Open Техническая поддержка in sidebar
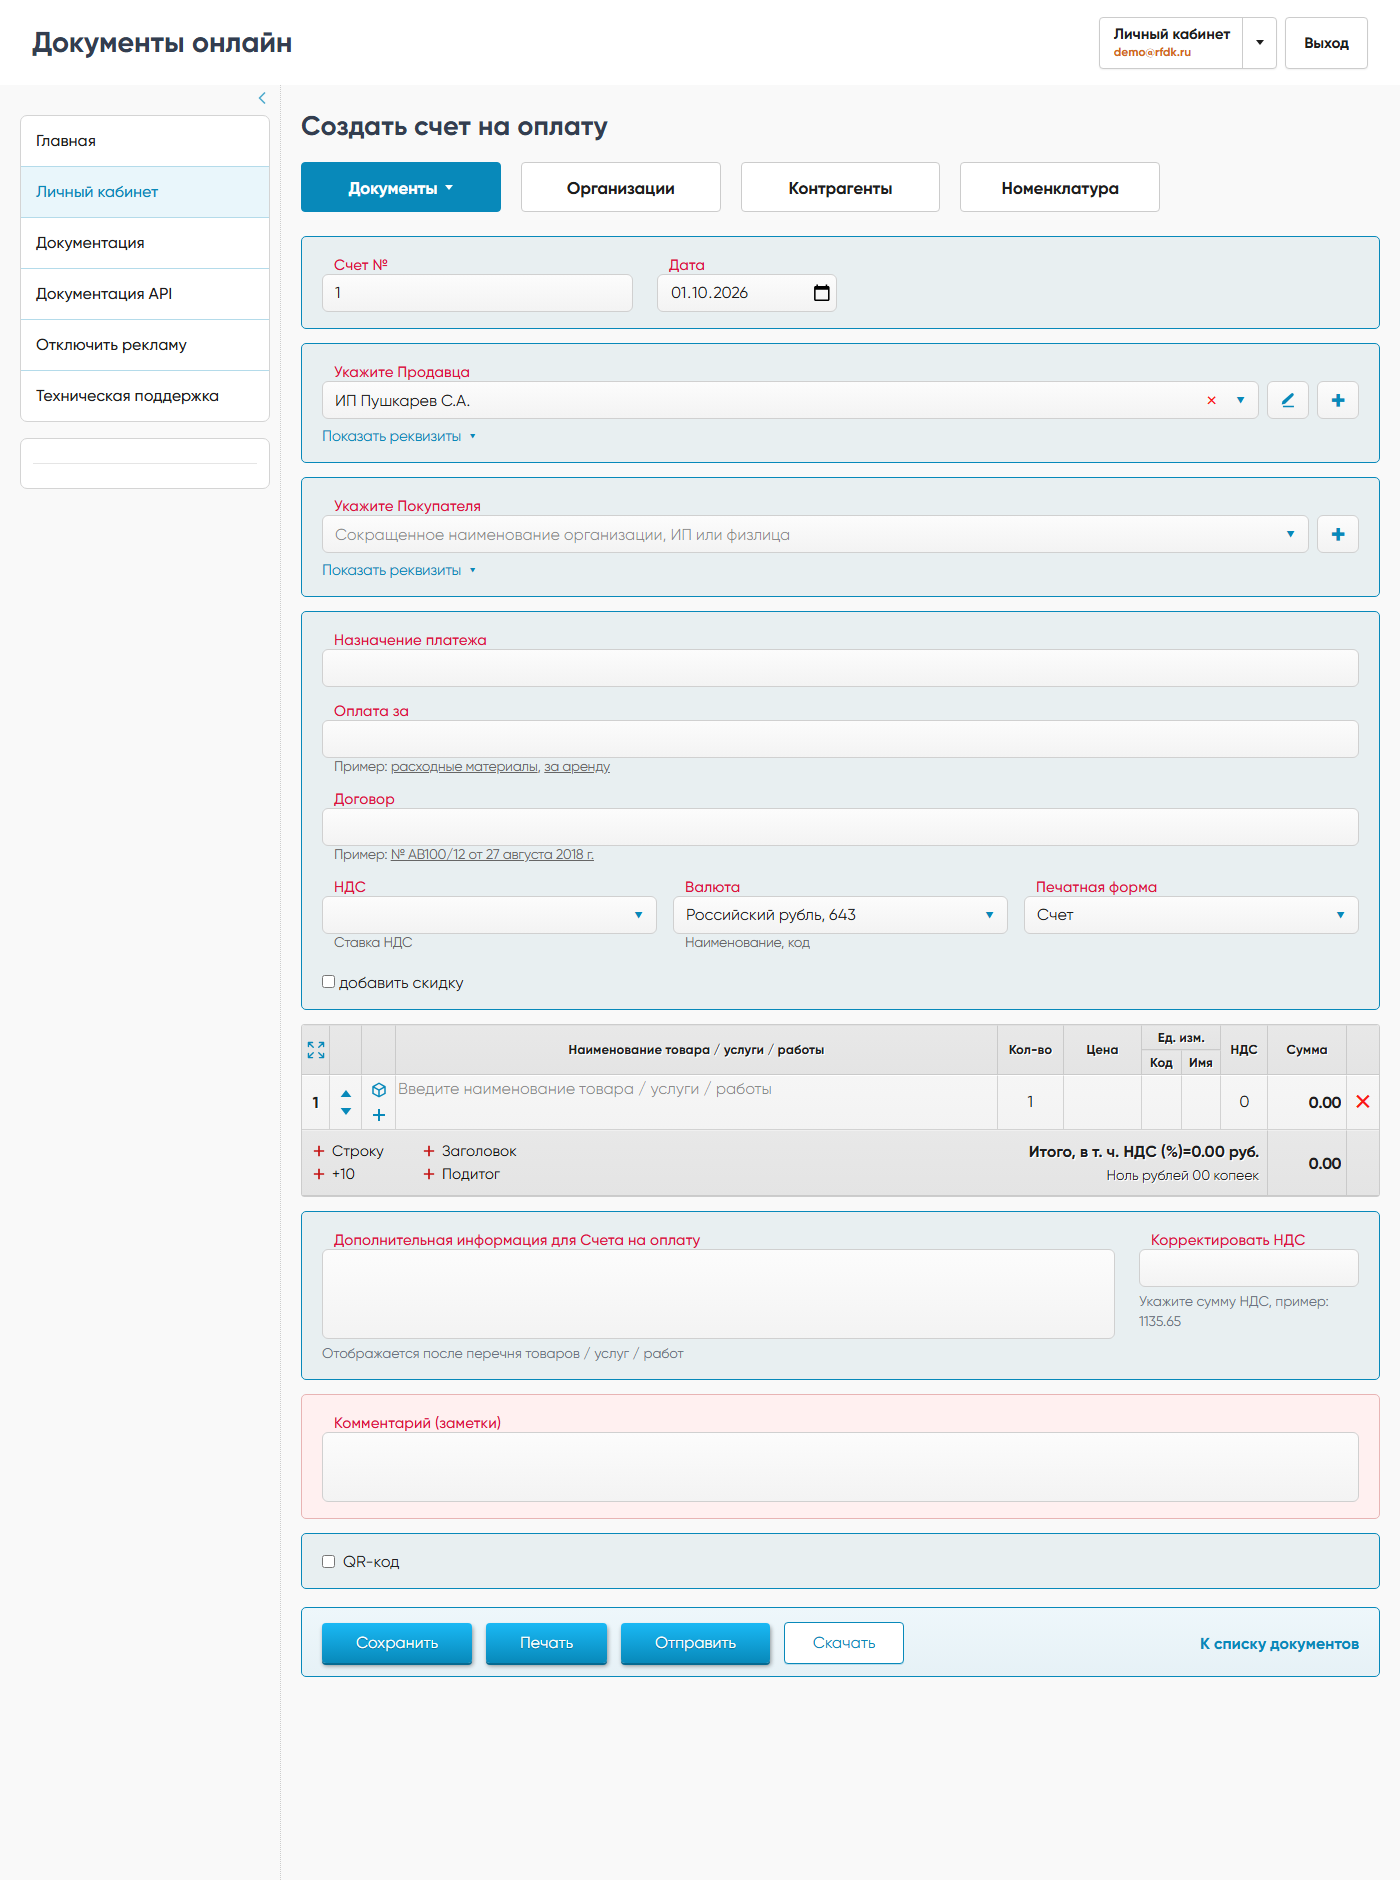This screenshot has width=1400, height=1880. tap(145, 396)
